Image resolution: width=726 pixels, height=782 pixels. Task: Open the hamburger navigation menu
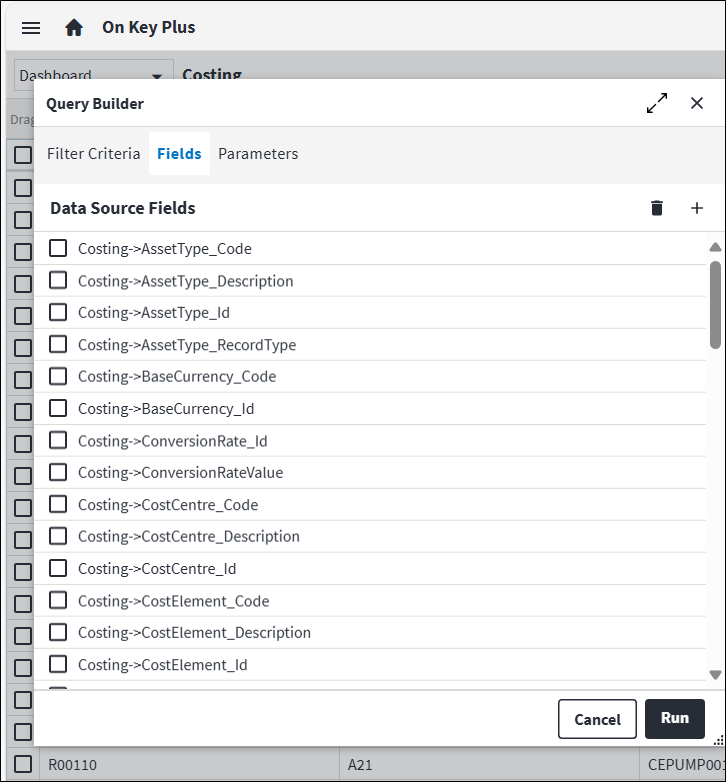tap(31, 28)
